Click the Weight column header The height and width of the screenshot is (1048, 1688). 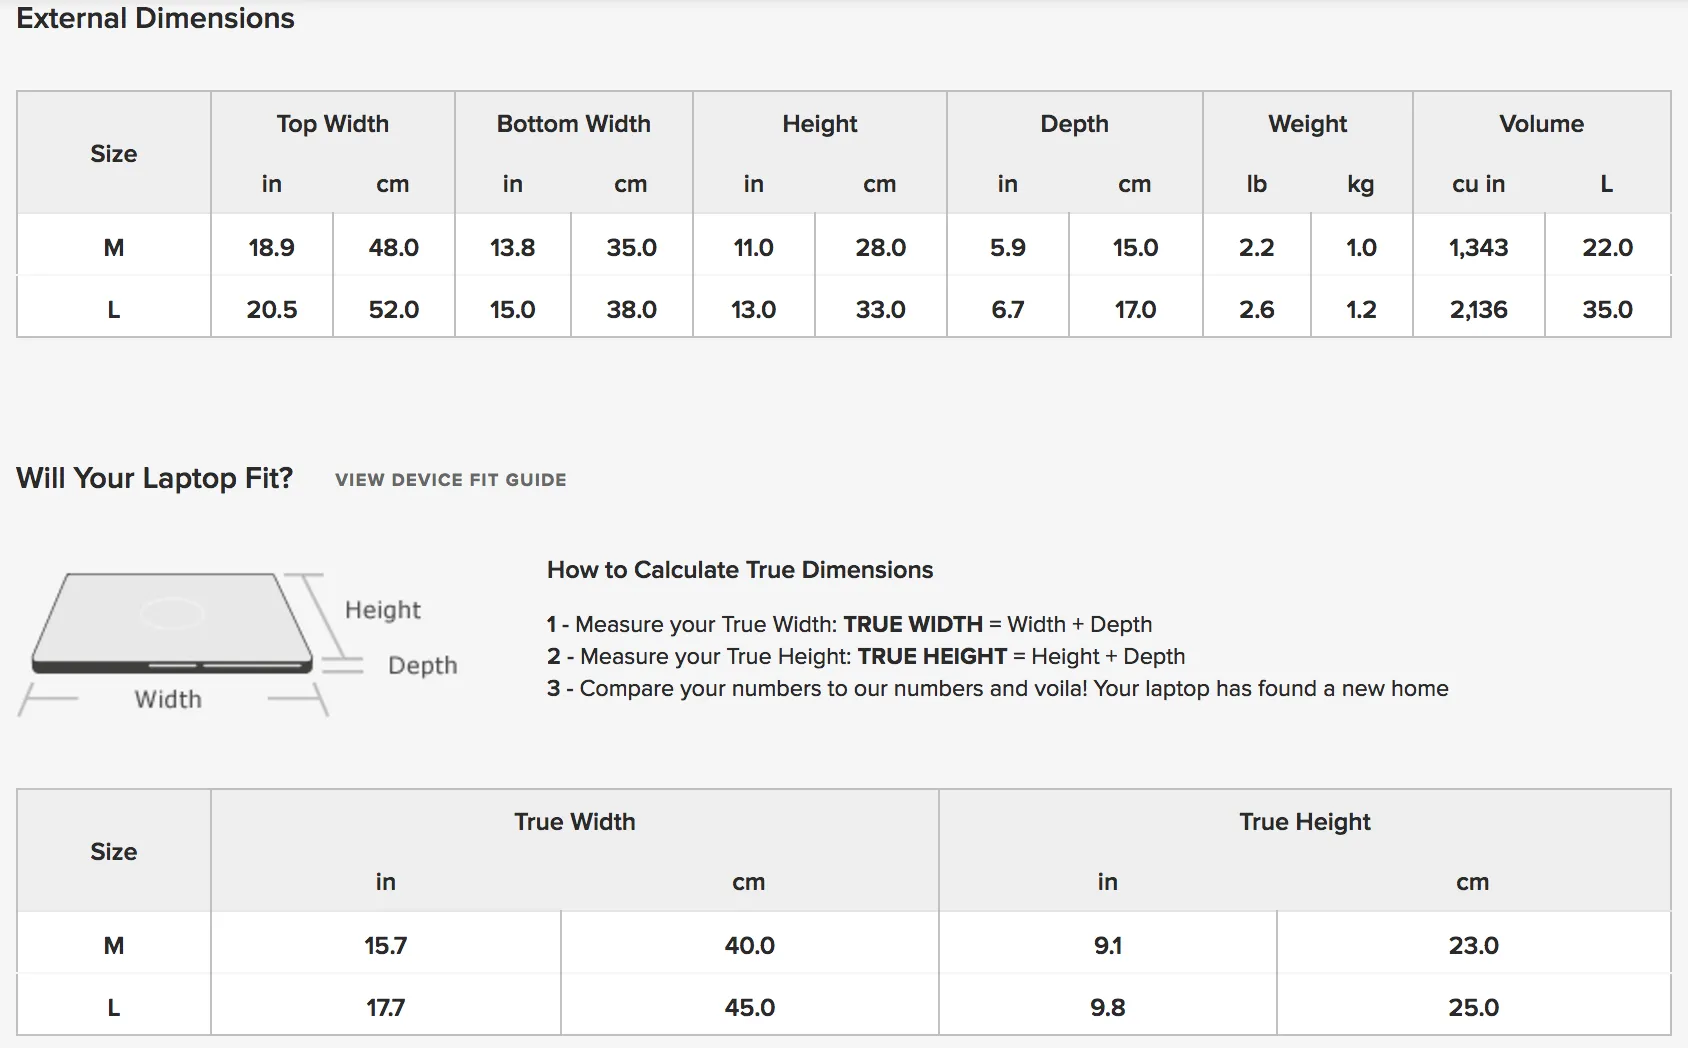[x=1308, y=124]
